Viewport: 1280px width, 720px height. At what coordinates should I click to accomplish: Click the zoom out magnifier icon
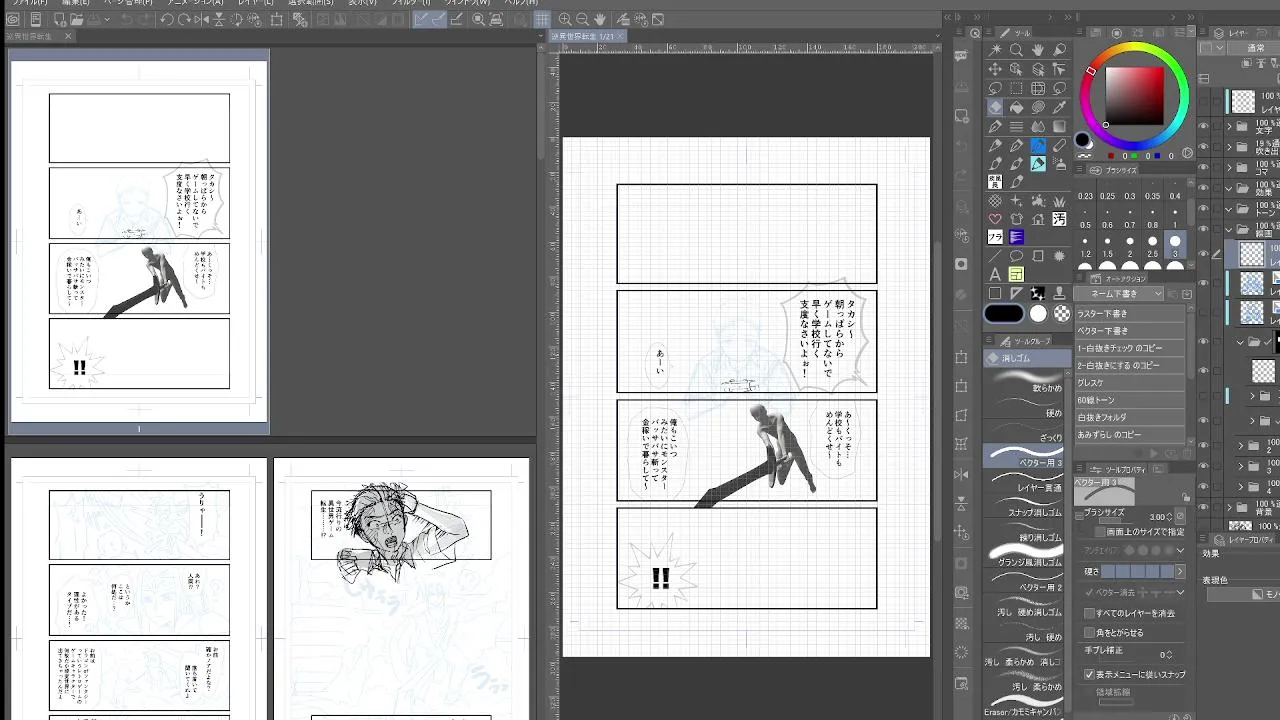[x=582, y=19]
